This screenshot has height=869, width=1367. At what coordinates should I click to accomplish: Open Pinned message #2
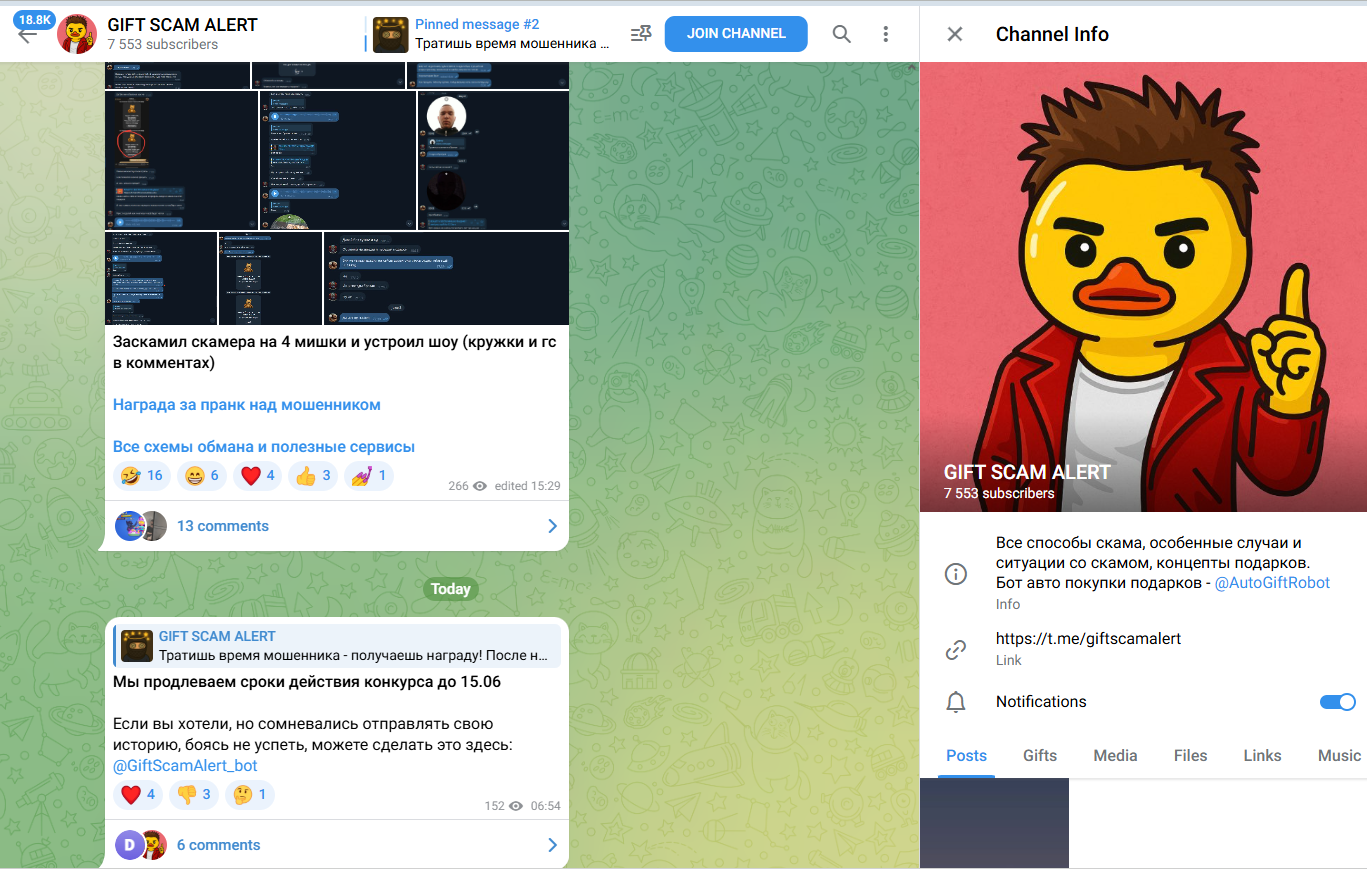pyautogui.click(x=491, y=34)
